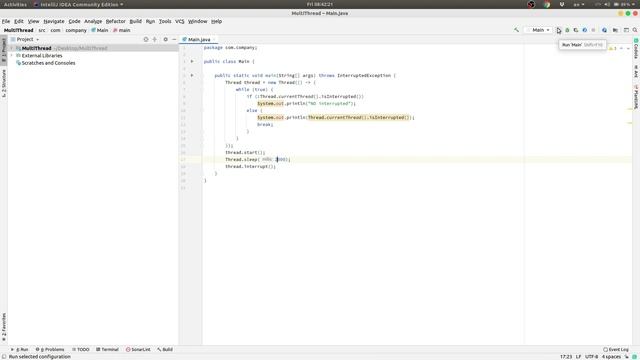
Task: Toggle the Structure side panel tab
Action: [4, 83]
